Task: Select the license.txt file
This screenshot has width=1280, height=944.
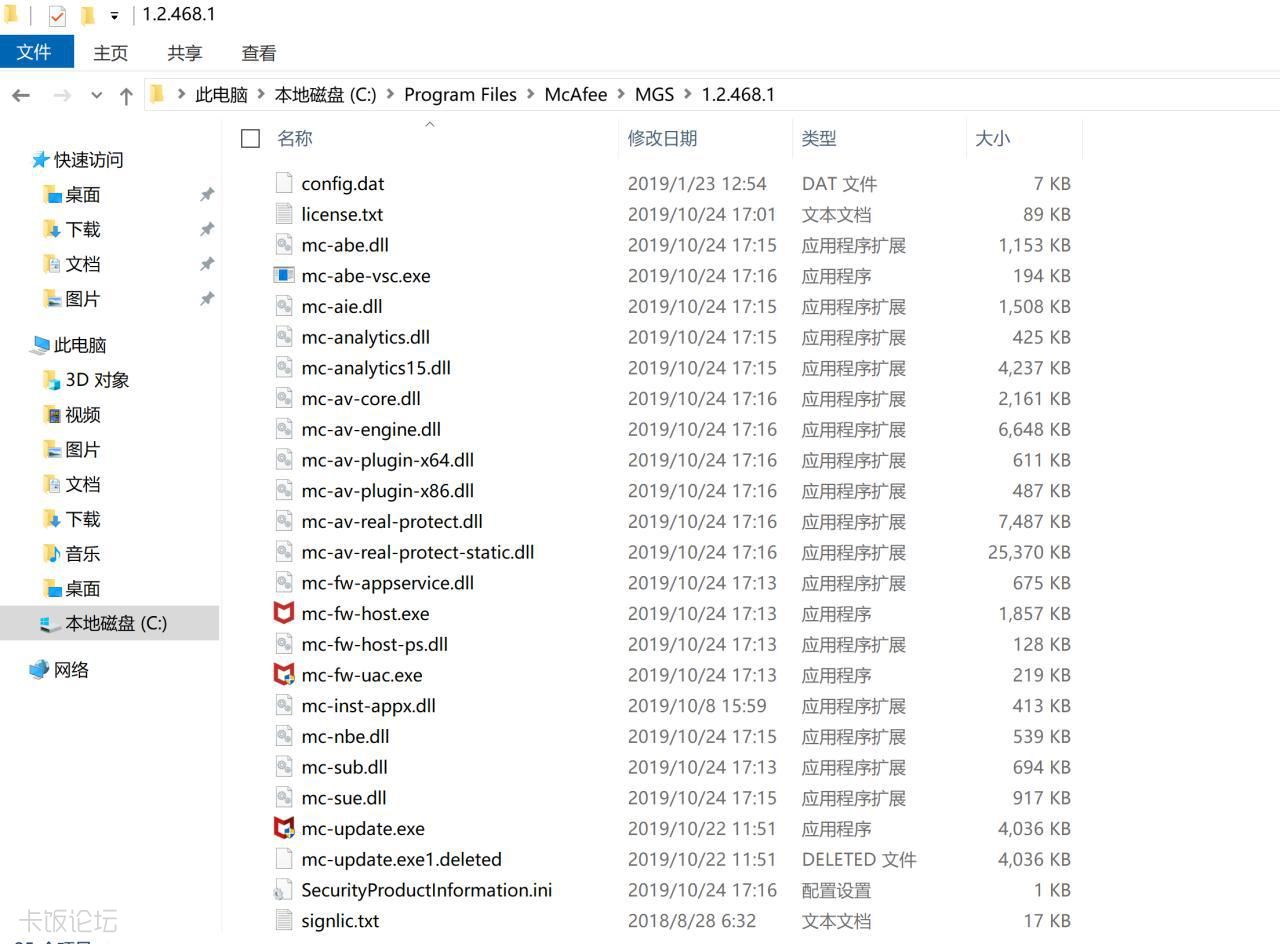Action: point(342,214)
